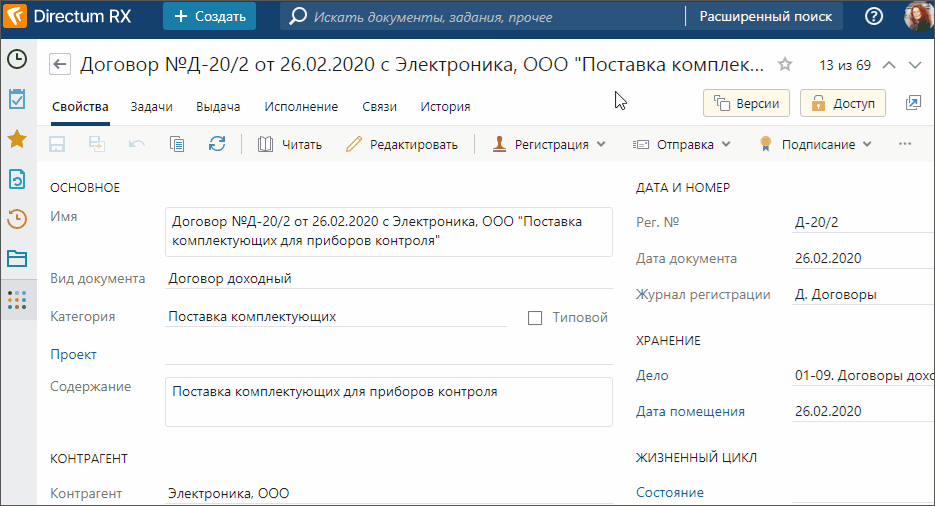935x506 pixels.
Task: Click the Directum RX logo icon
Action: point(15,16)
